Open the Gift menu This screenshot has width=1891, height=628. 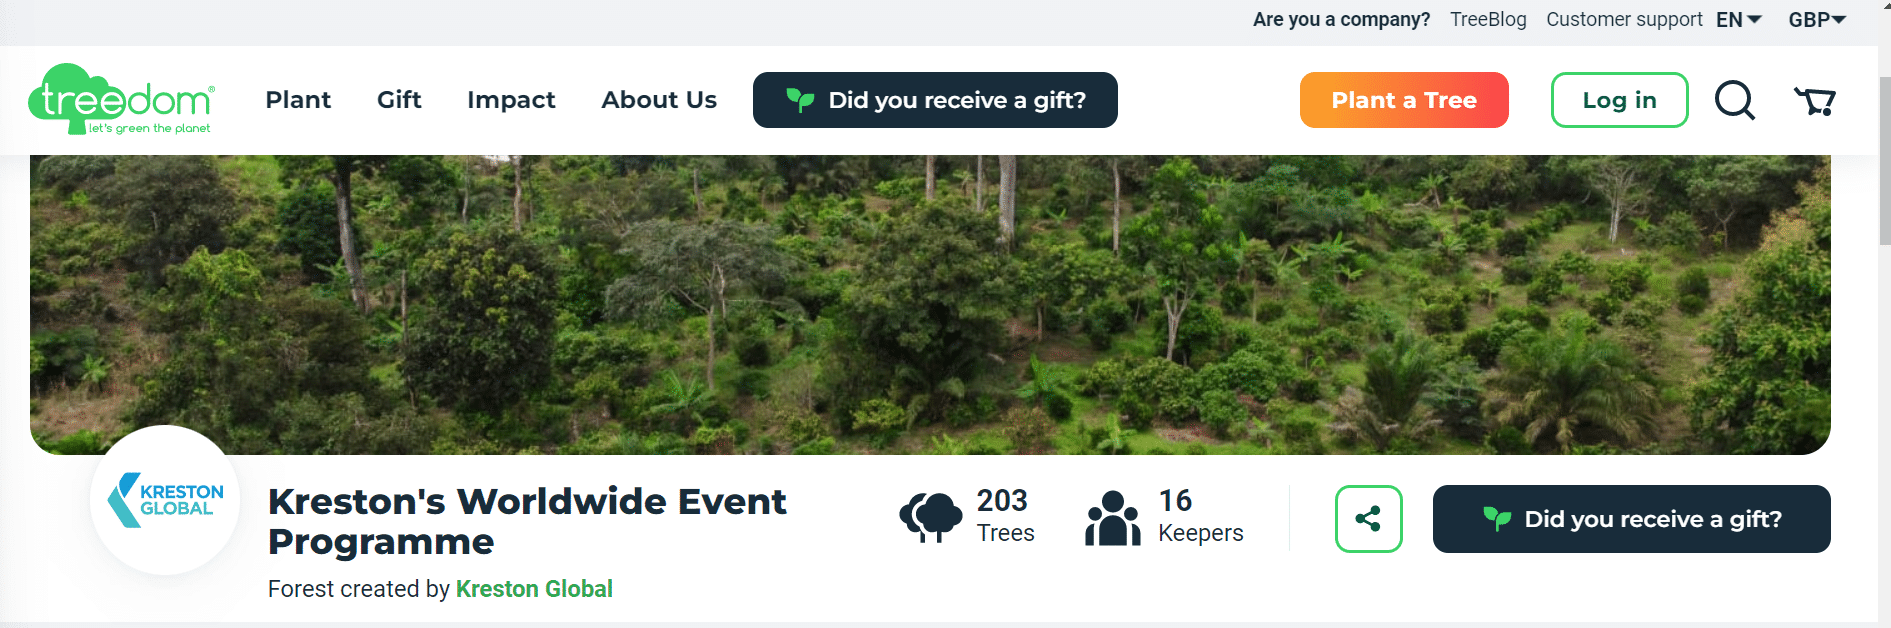point(399,100)
